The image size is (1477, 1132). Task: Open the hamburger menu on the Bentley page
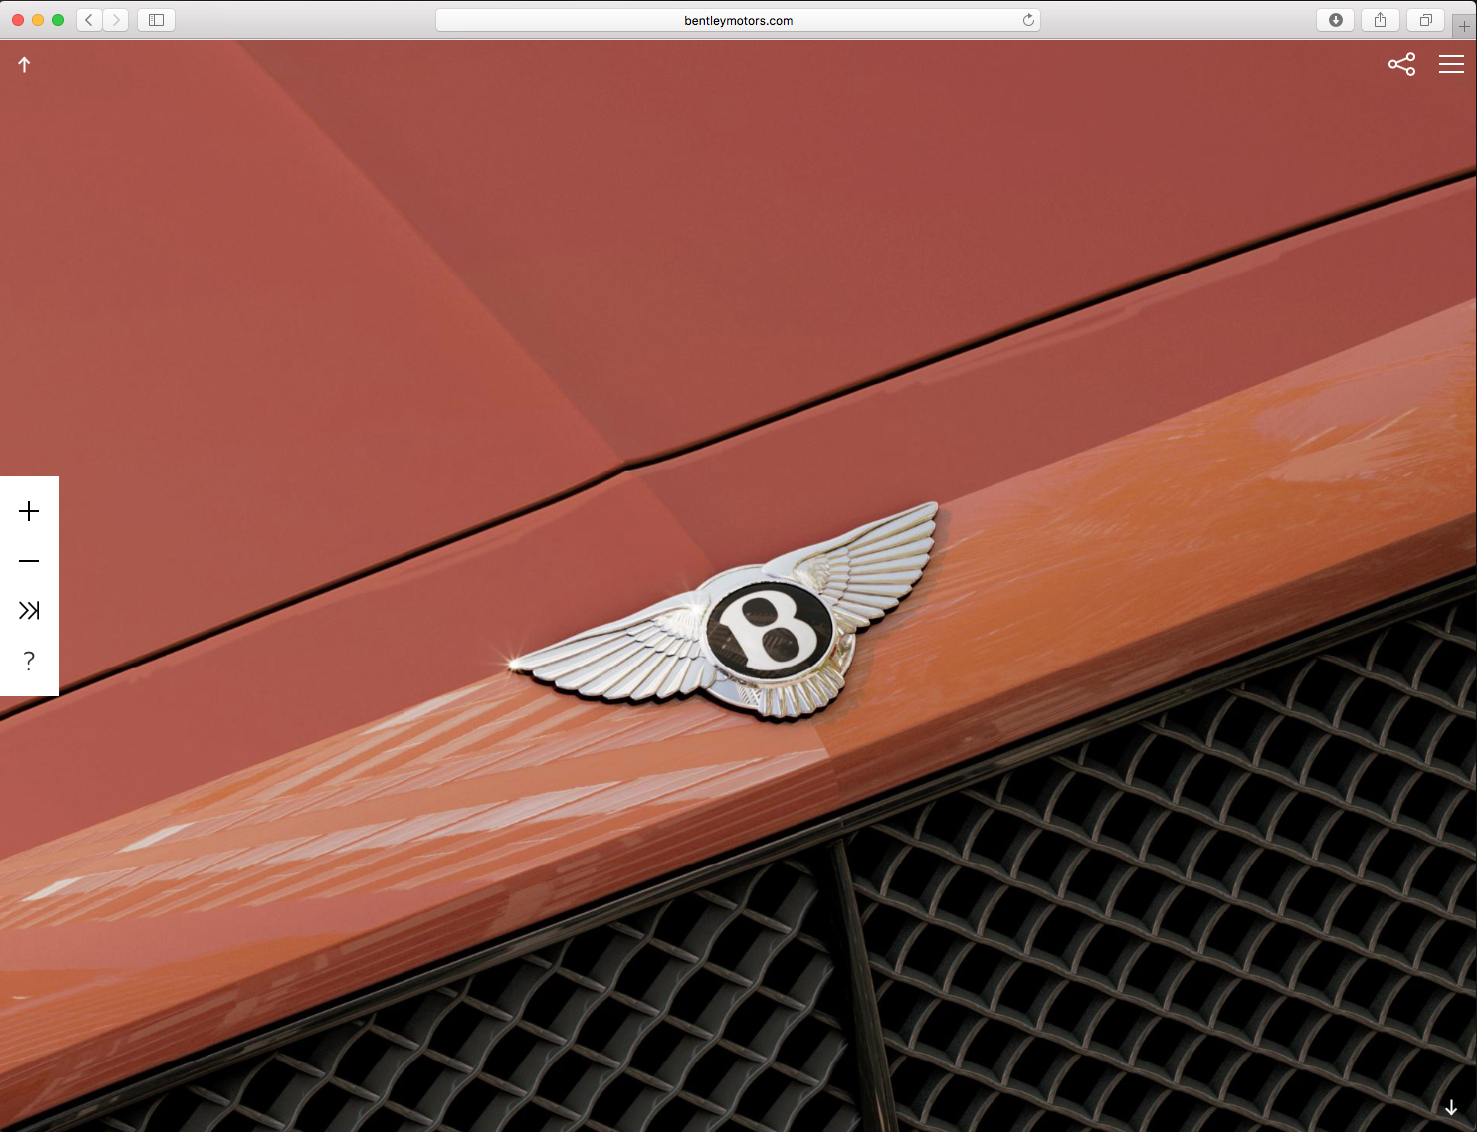pyautogui.click(x=1451, y=65)
